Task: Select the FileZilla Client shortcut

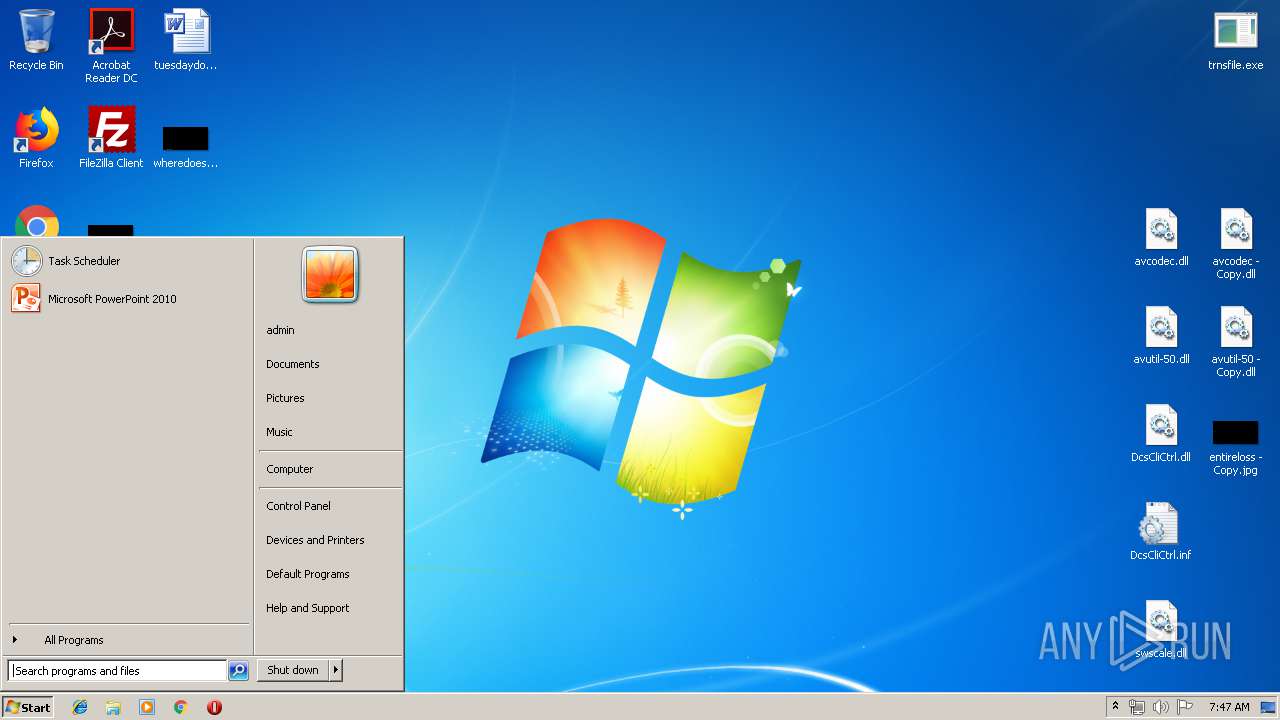Action: (111, 138)
